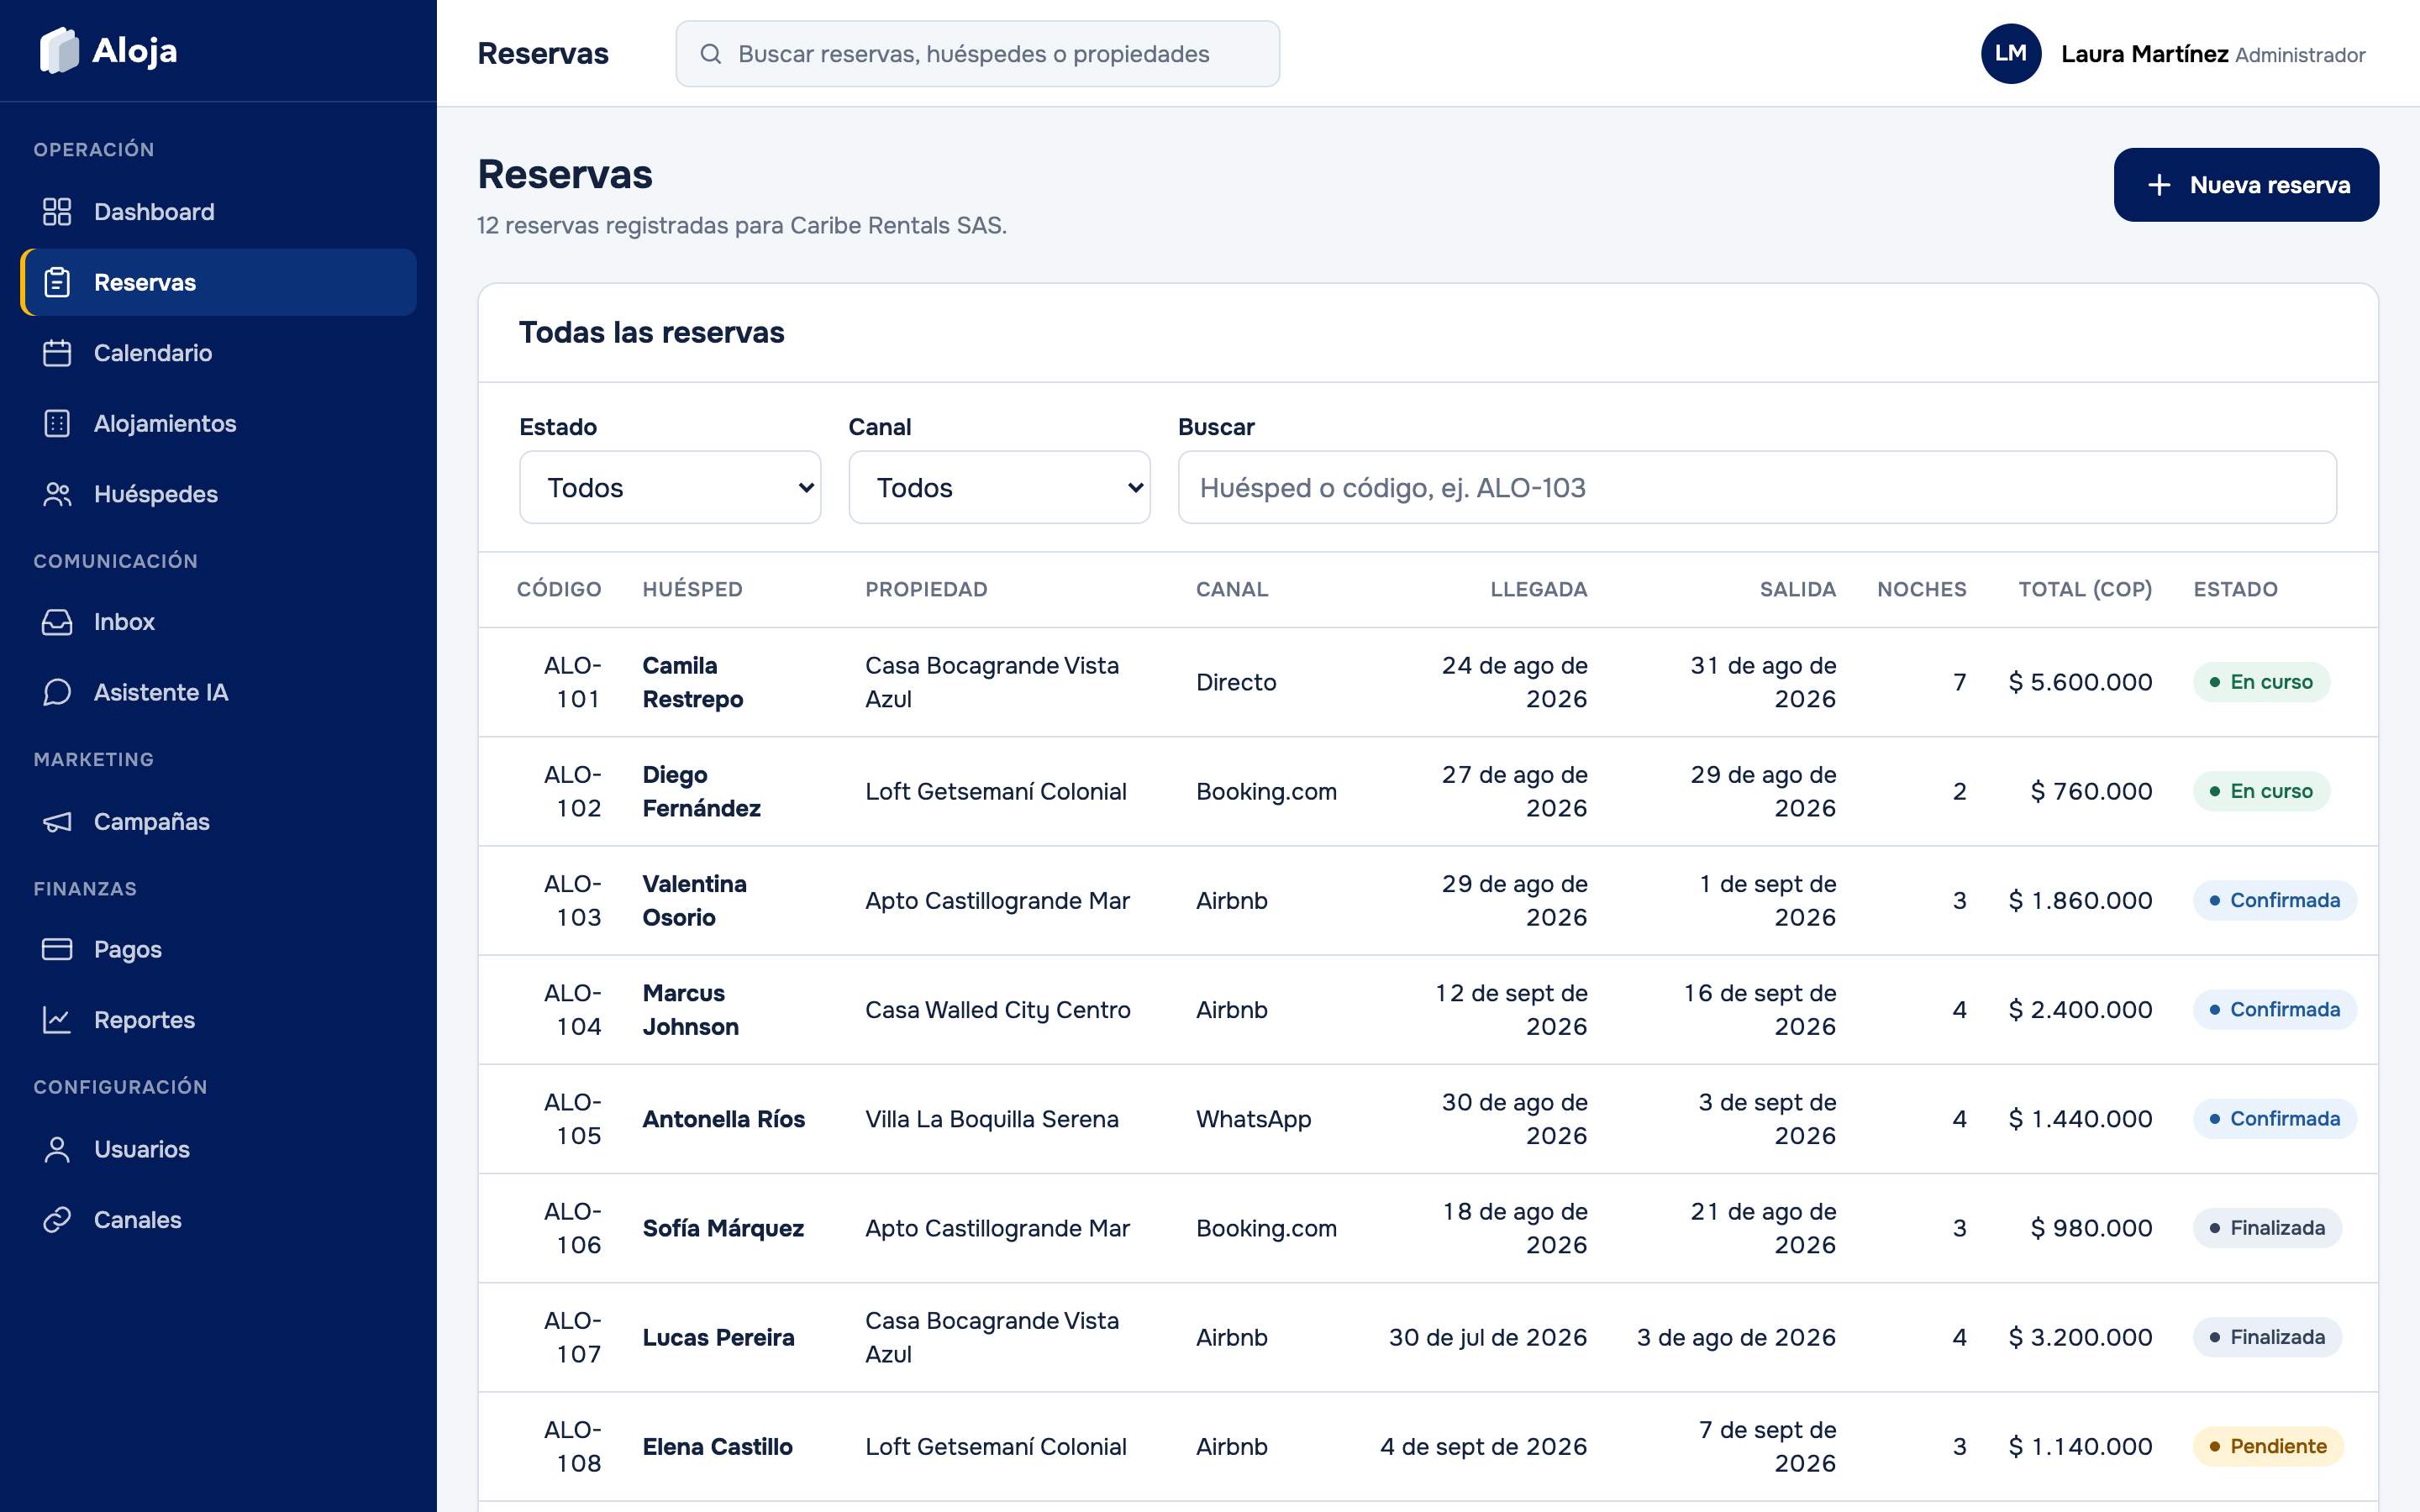2420x1512 pixels.
Task: Click the Asistente IA chat bubble icon
Action: 57,692
